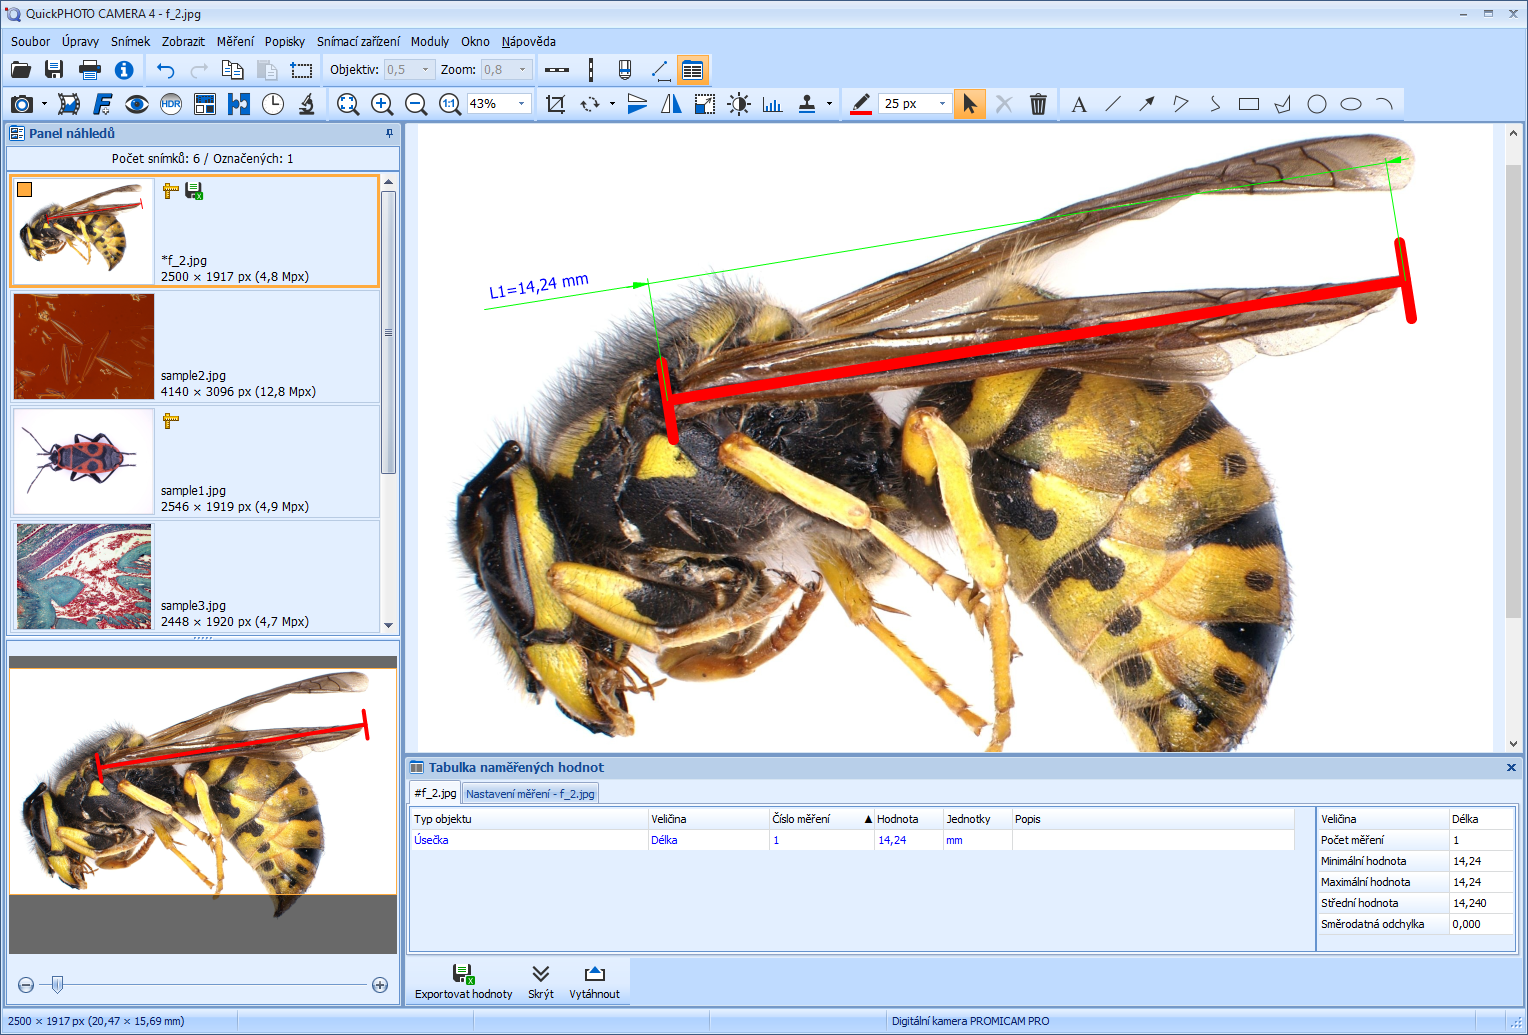Insert horizontal scale bar
The width and height of the screenshot is (1528, 1035).
point(557,70)
